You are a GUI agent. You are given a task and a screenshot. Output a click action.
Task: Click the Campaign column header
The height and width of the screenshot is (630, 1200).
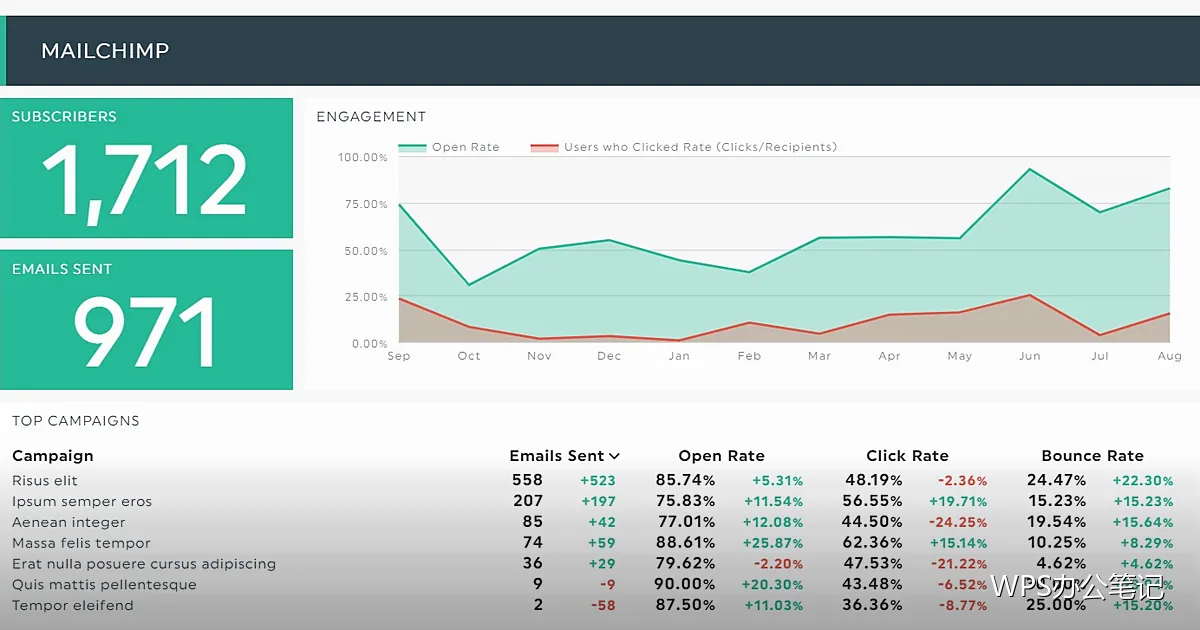point(53,456)
